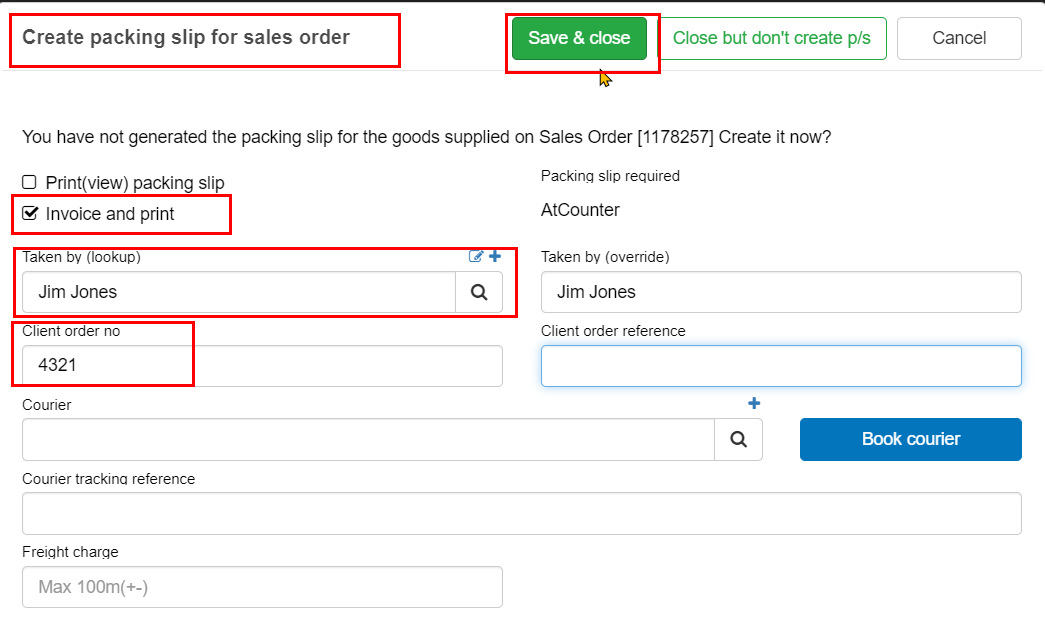Click the Invoice and print label text
The height and width of the screenshot is (637, 1045).
click(110, 214)
